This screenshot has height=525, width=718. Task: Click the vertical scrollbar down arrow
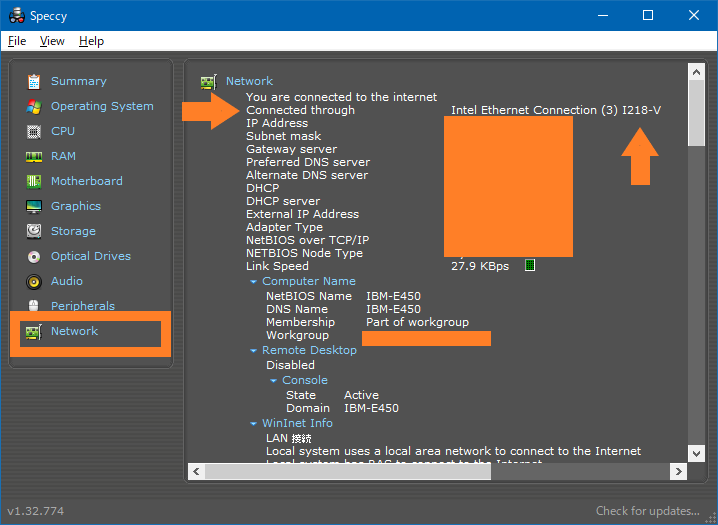(x=696, y=454)
